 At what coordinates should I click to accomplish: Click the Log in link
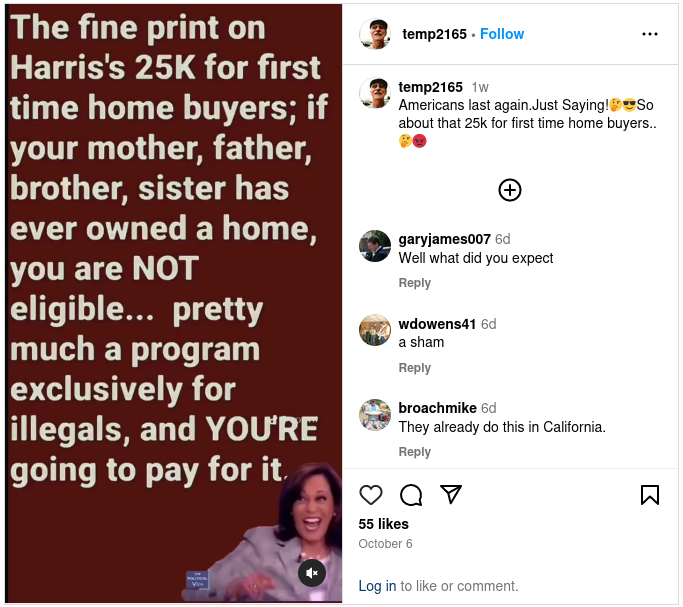coord(377,586)
